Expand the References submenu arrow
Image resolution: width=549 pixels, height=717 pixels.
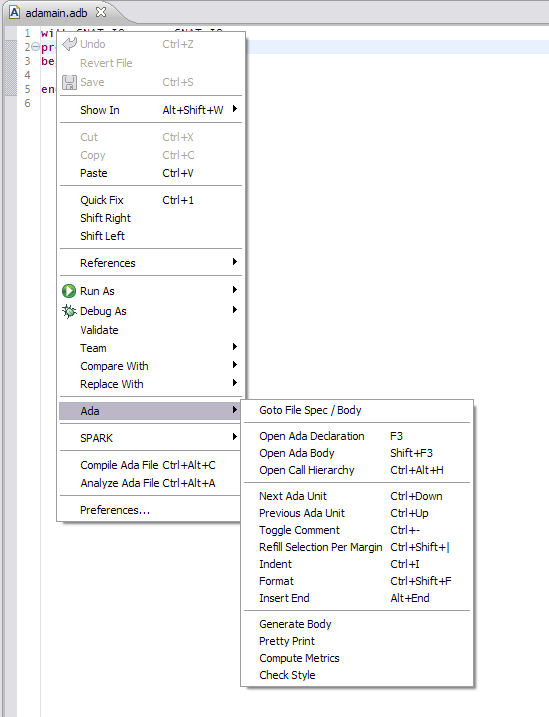point(235,262)
